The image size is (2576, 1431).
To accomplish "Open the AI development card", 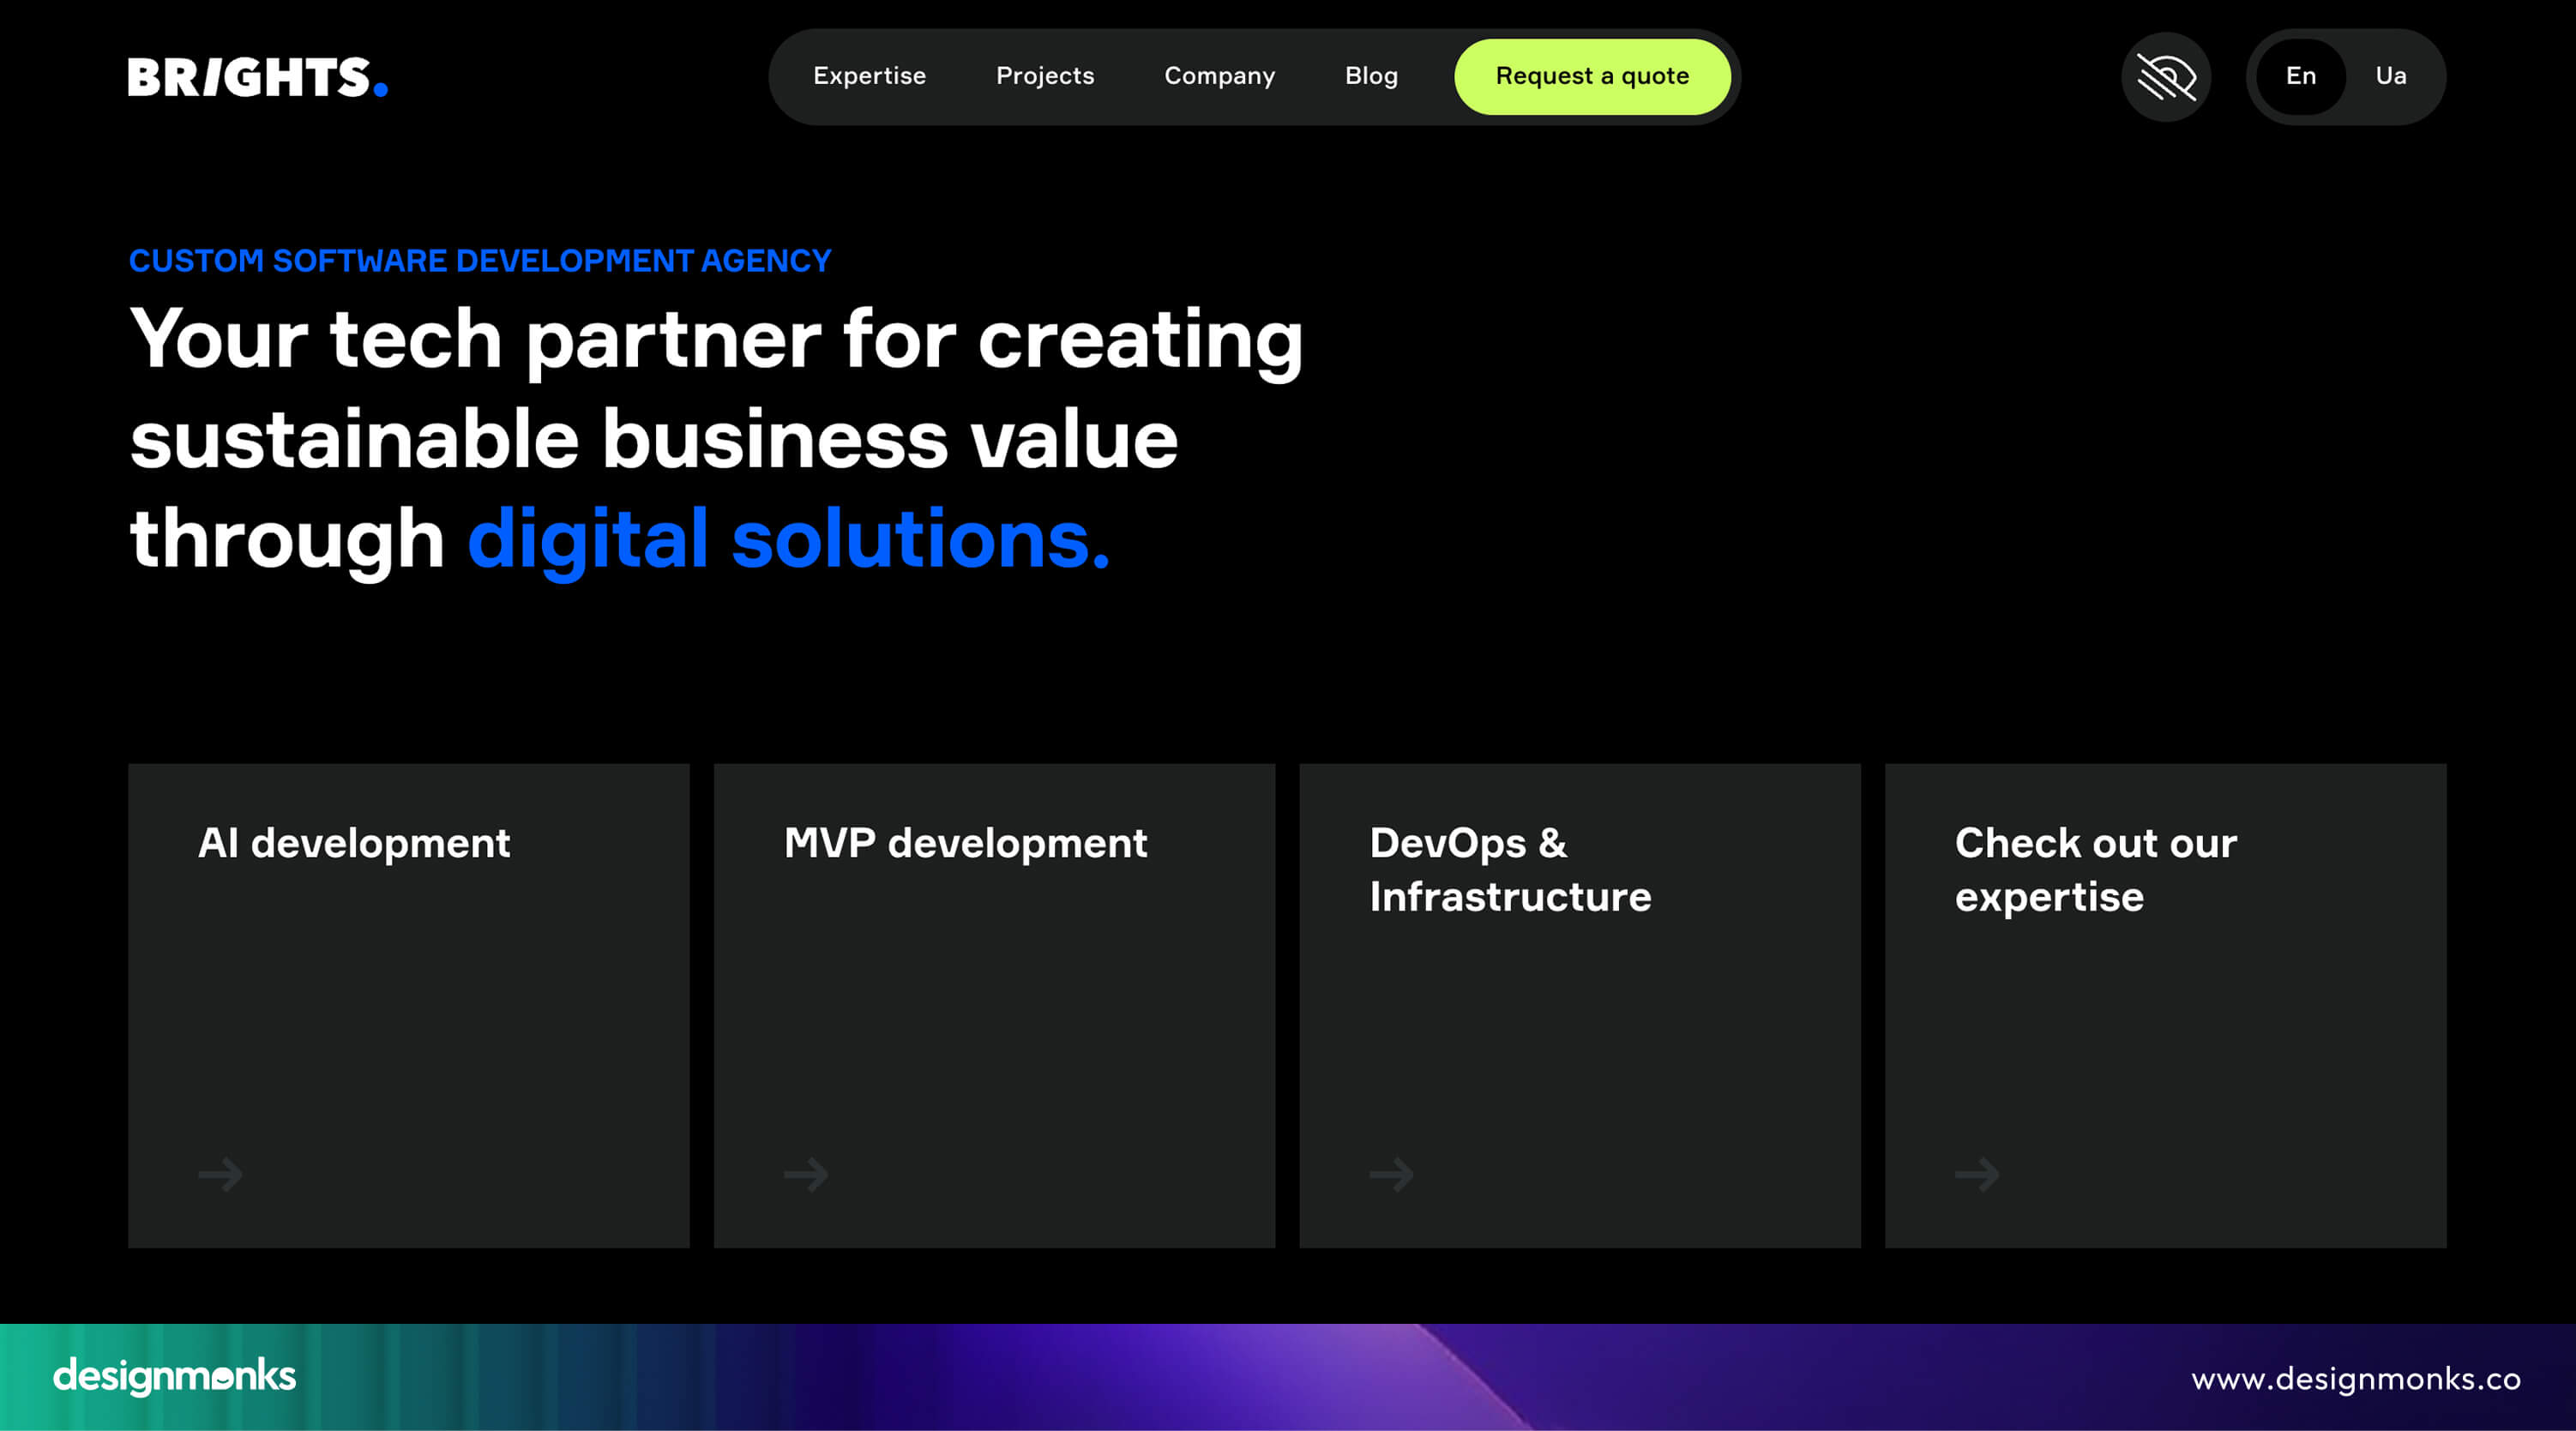I will point(408,1005).
